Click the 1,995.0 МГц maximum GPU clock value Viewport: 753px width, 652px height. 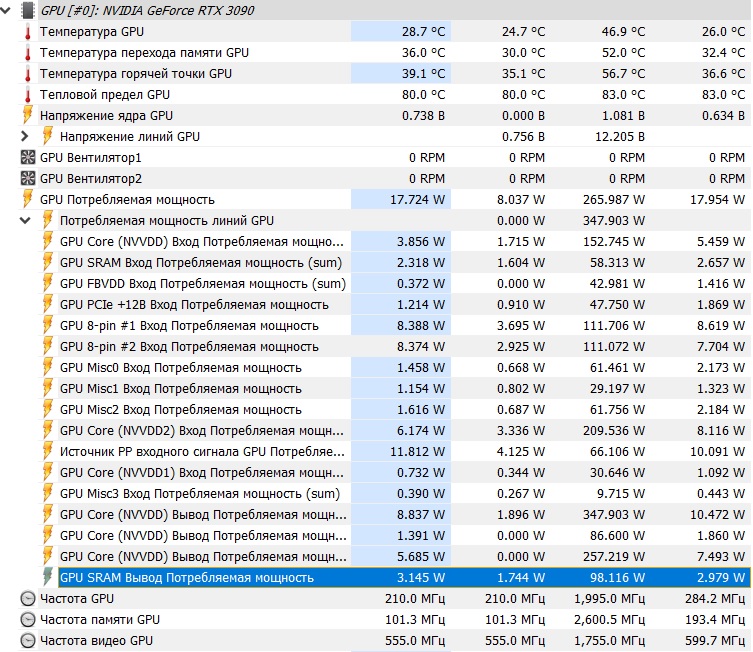tap(609, 599)
